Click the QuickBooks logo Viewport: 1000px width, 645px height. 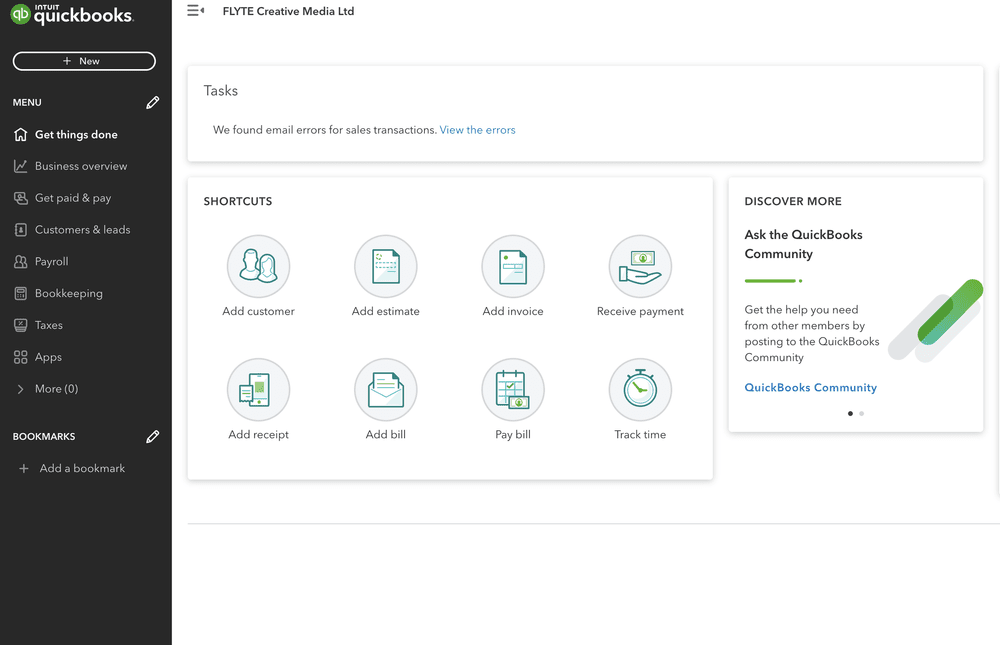point(72,14)
